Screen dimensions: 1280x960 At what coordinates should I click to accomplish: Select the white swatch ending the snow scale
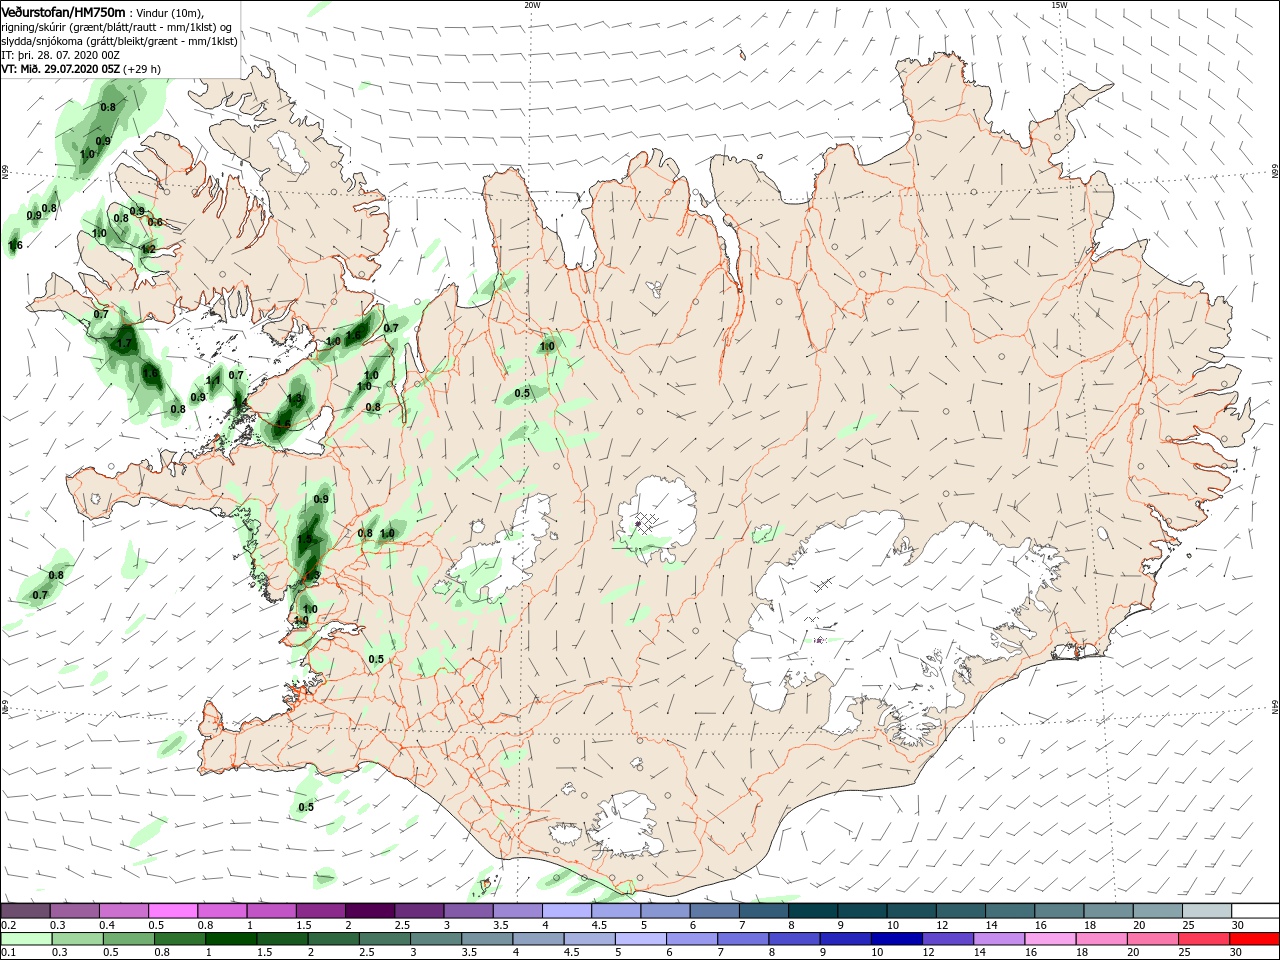(1255, 910)
